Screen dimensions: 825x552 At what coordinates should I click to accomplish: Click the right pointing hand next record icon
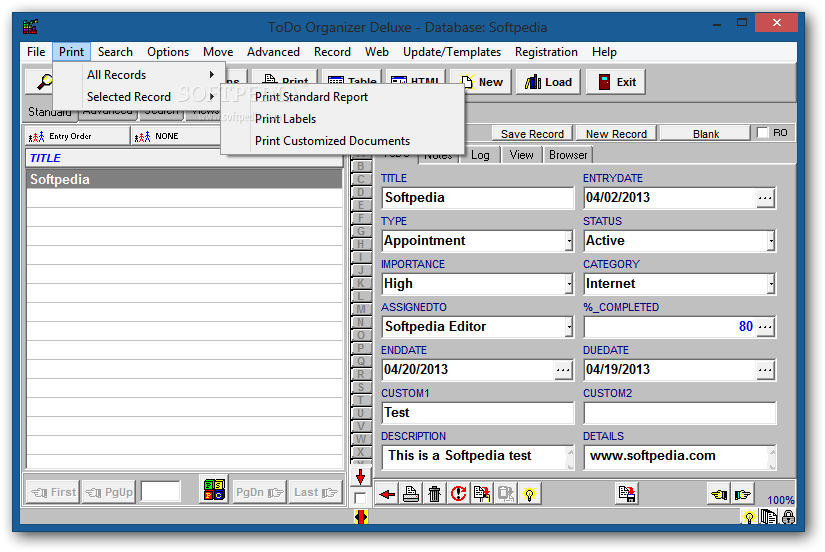742,494
